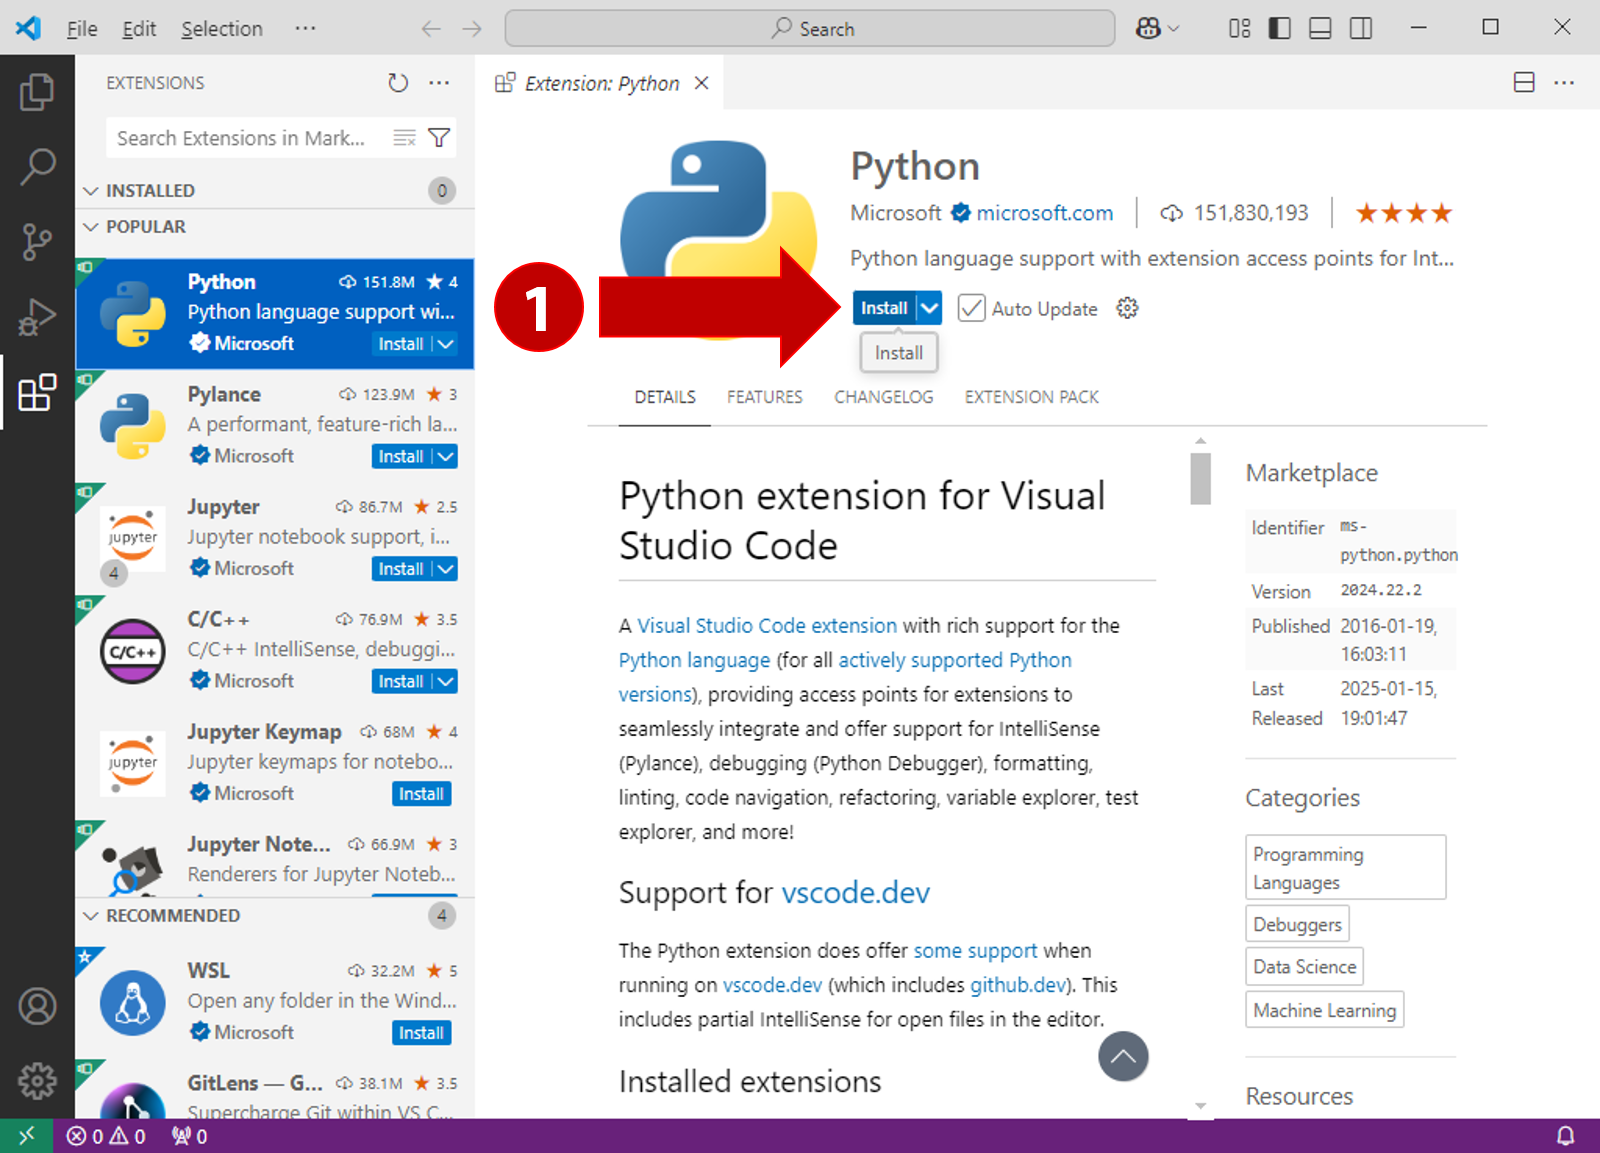Open install dropdown for Python list item

[446, 344]
